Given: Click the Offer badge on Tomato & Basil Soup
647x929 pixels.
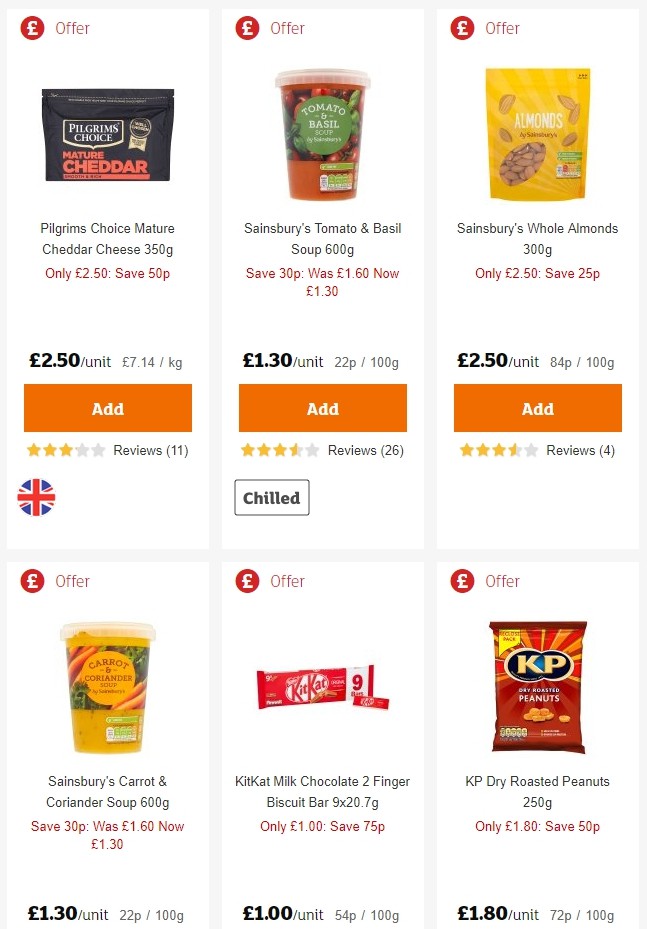Looking at the screenshot, I should 246,28.
